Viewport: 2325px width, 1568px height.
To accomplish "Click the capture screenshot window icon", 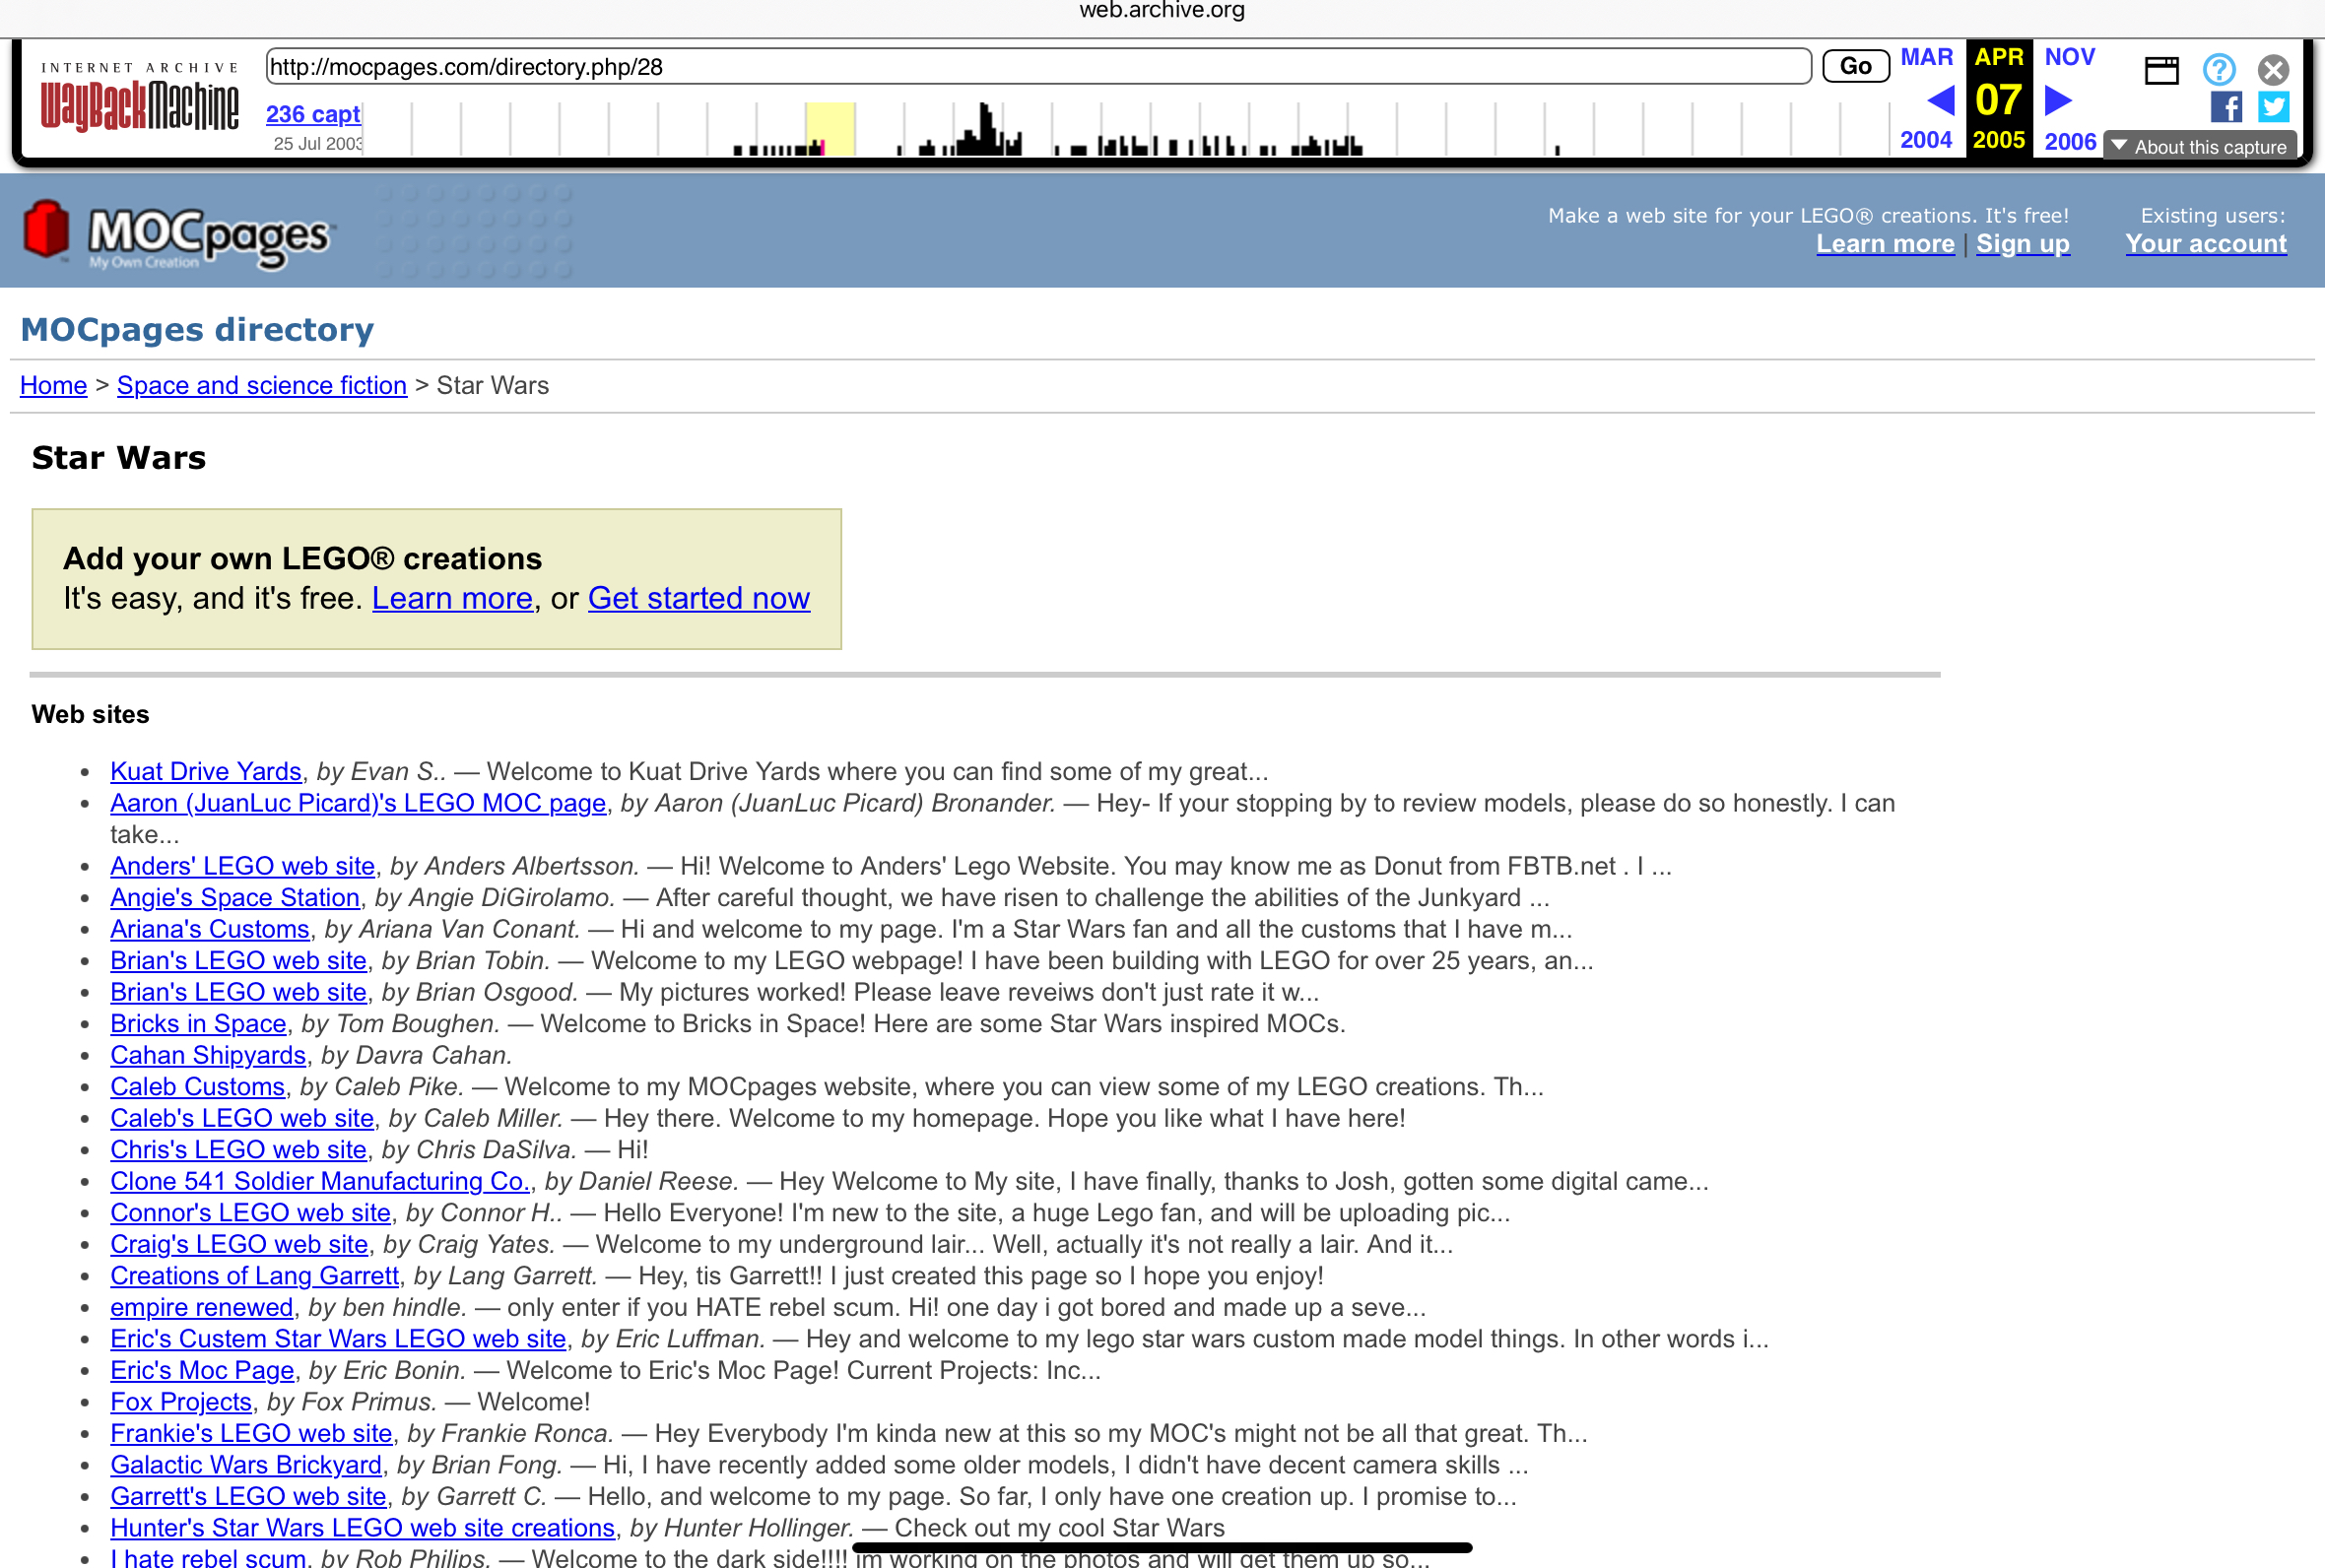I will click(2161, 69).
